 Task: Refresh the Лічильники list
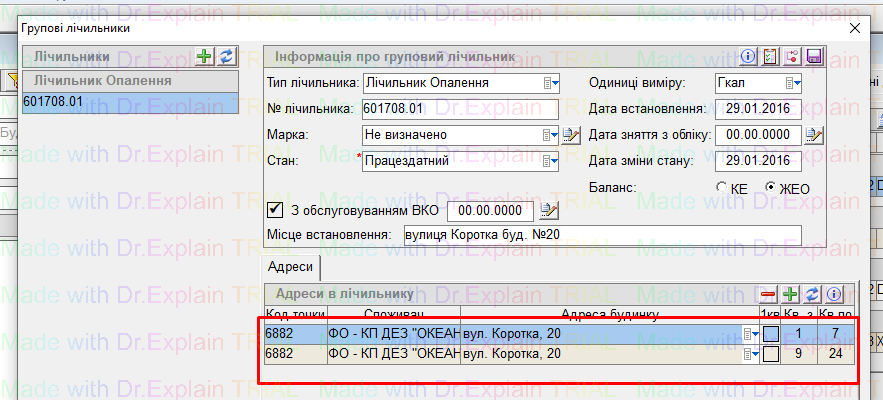tap(226, 56)
